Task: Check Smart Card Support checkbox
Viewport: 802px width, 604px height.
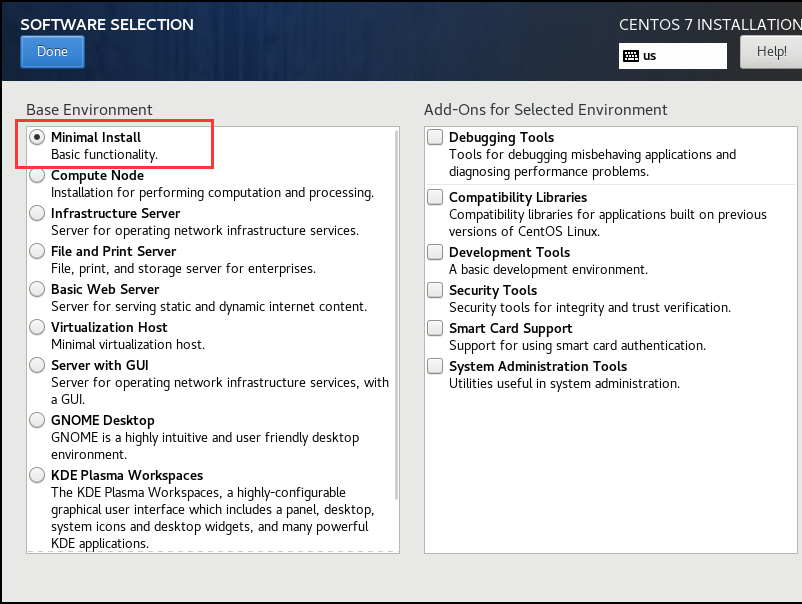Action: 435,328
